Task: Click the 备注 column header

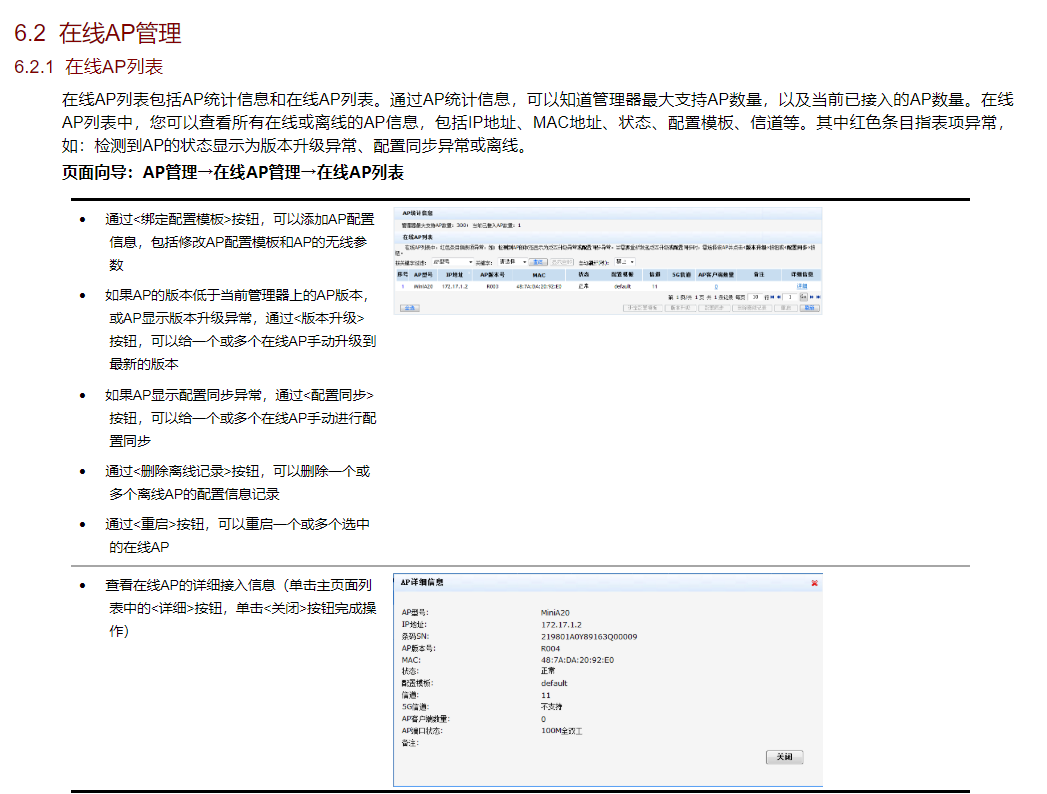Action: click(x=759, y=274)
